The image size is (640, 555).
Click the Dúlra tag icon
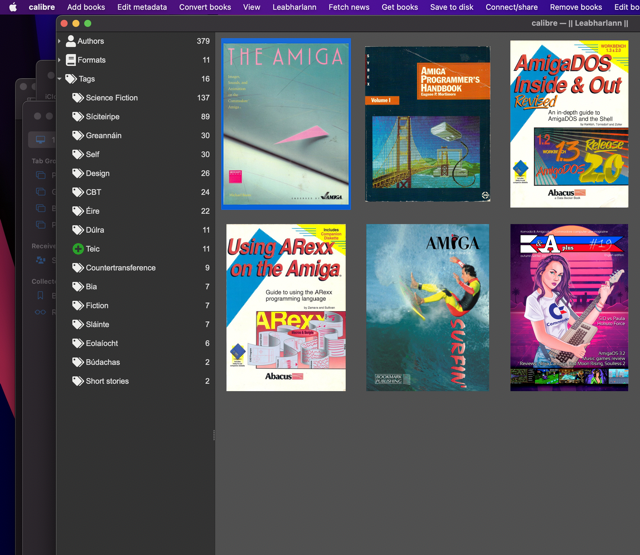click(x=78, y=230)
